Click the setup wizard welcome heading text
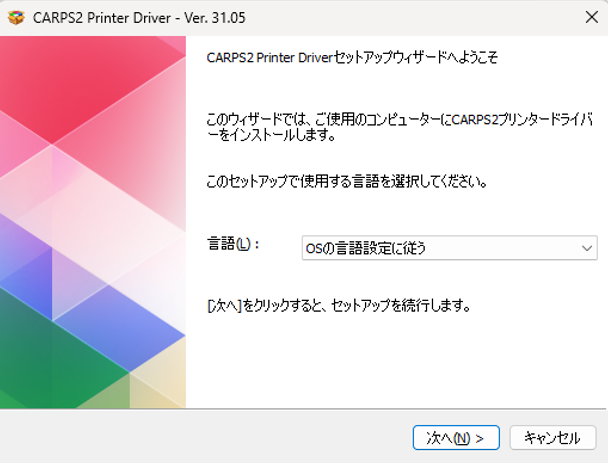608x463 pixels. tap(352, 57)
